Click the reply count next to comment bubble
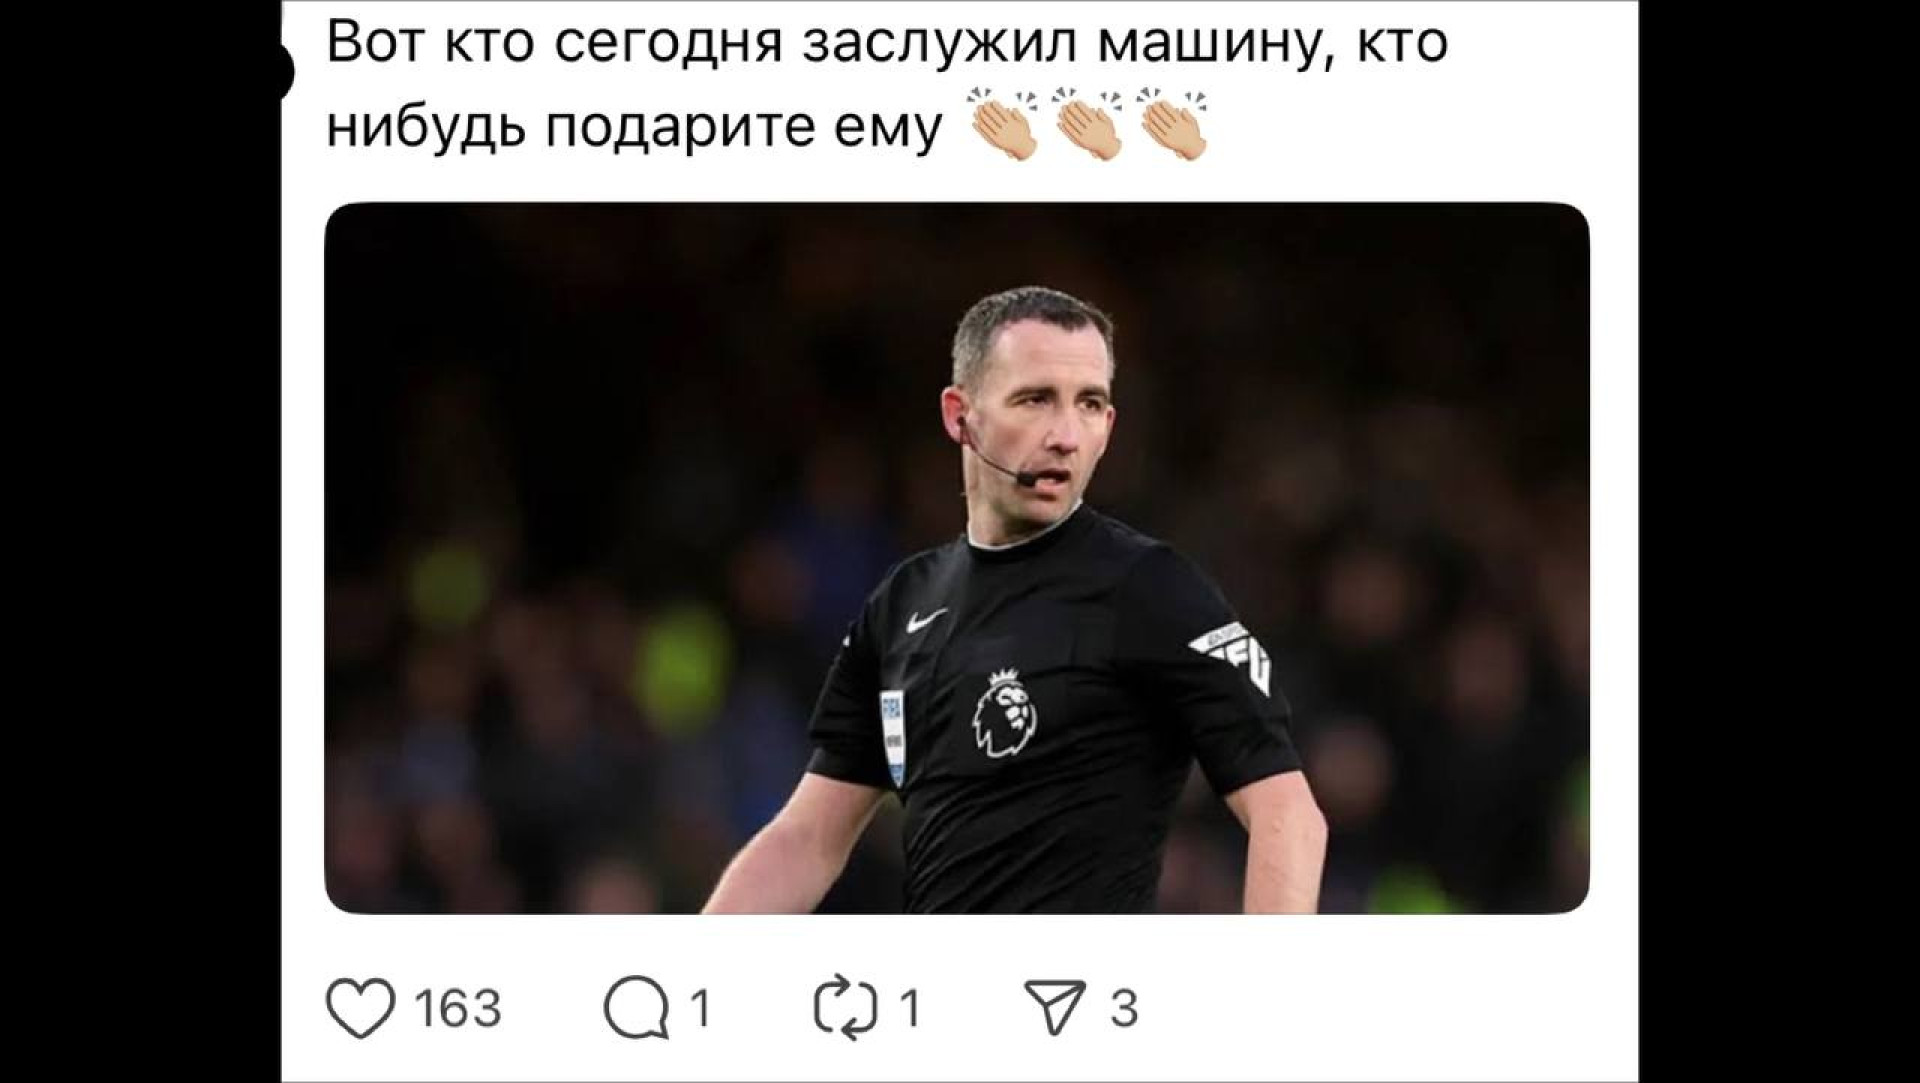1920x1083 pixels. (701, 1008)
